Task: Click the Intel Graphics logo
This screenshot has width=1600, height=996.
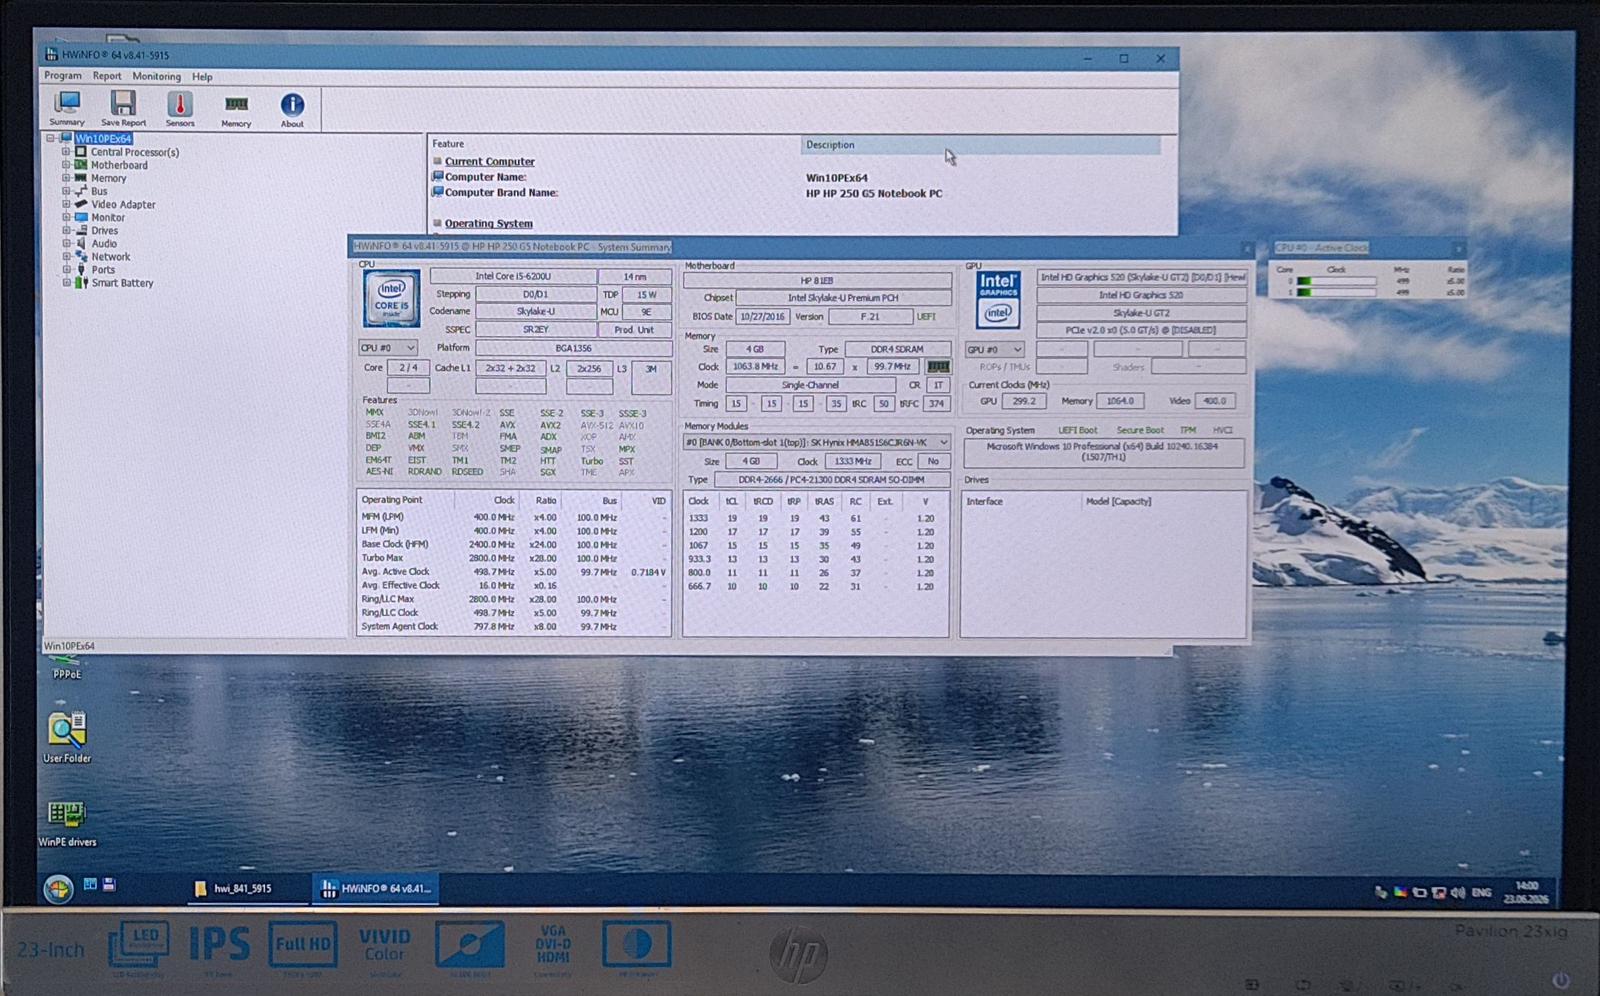Action: (x=998, y=299)
